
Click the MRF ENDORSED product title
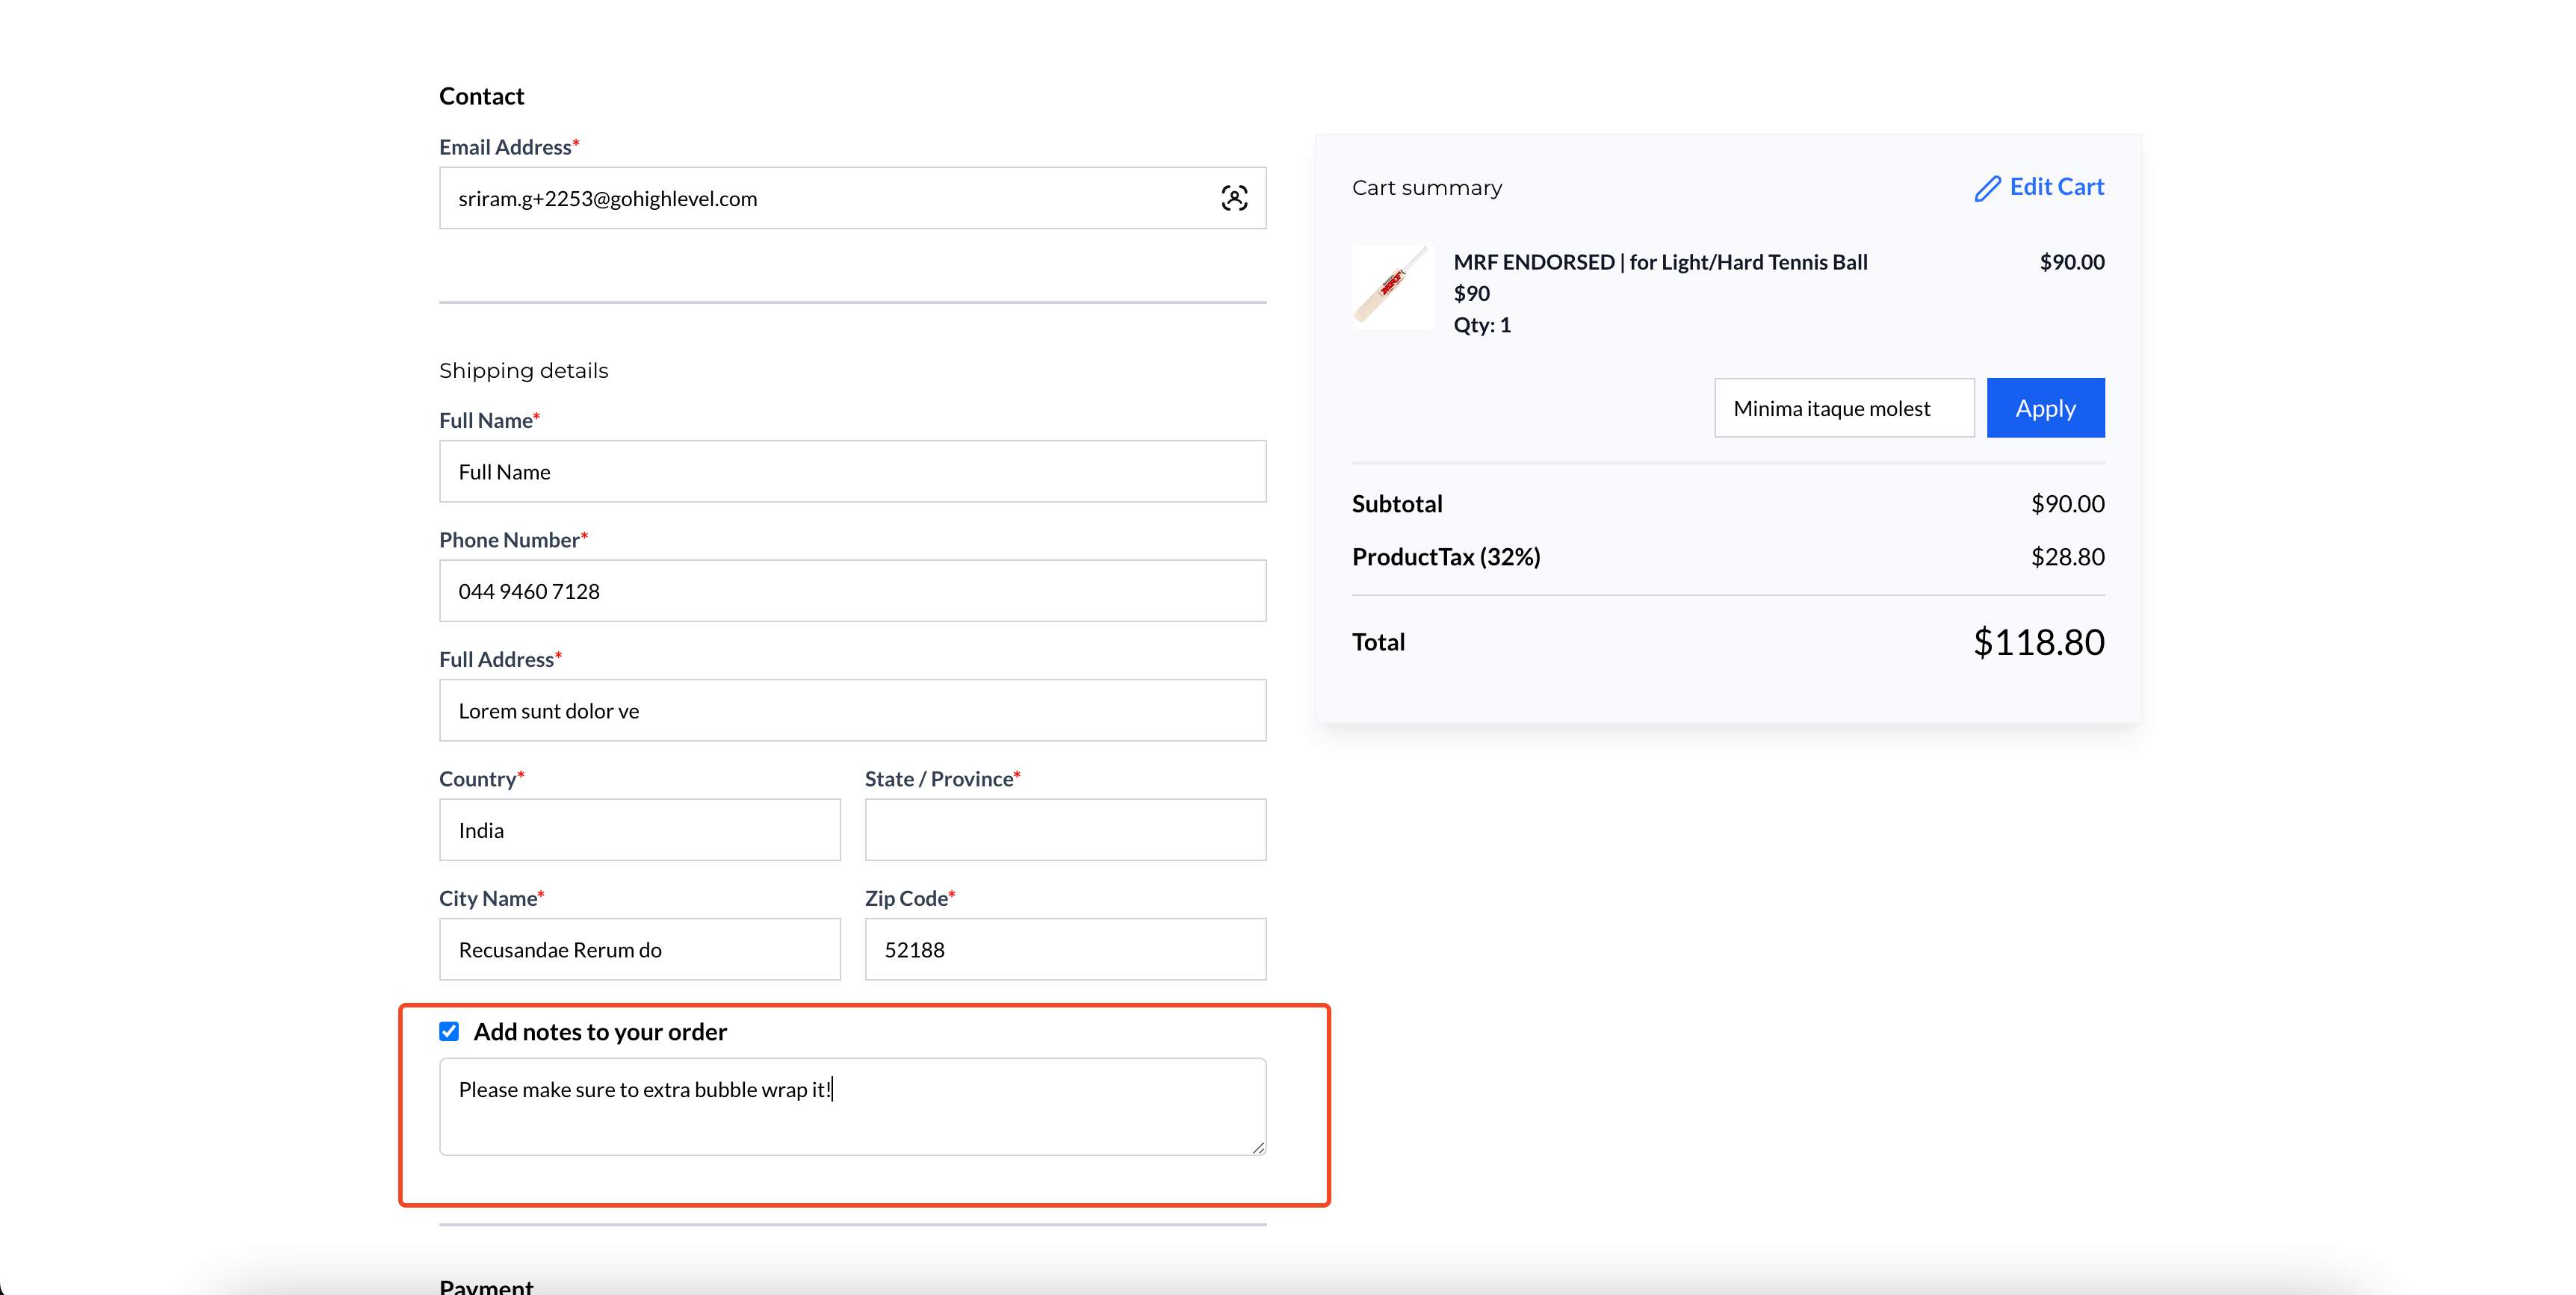(1660, 262)
